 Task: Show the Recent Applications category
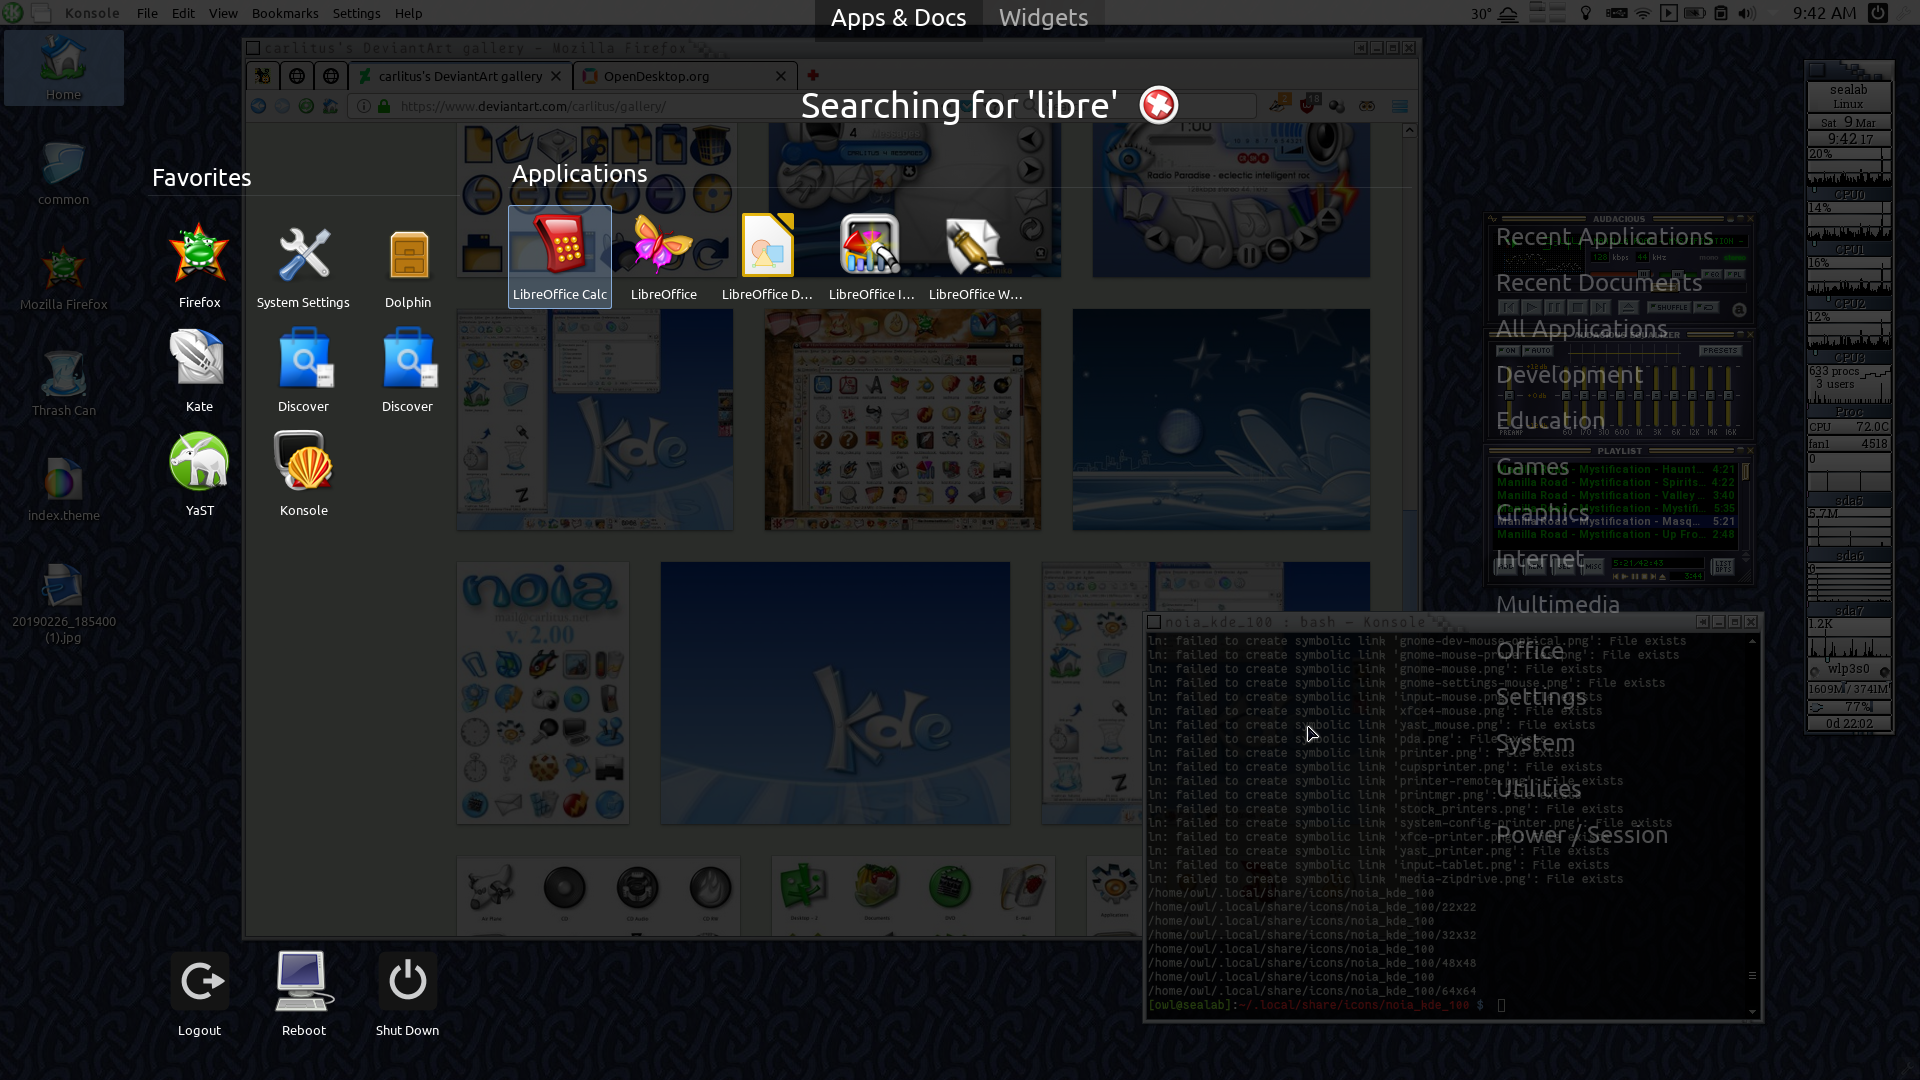pyautogui.click(x=1604, y=237)
